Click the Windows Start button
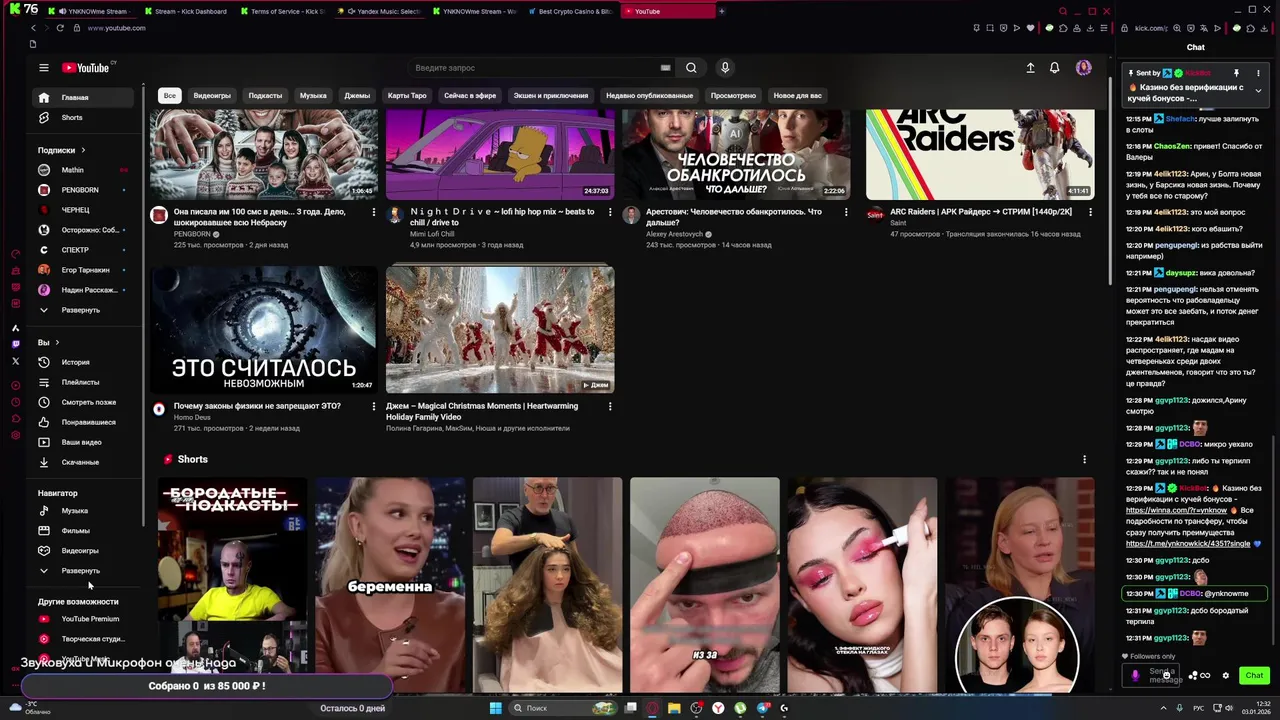Screen dimensions: 1280x720 495,708
